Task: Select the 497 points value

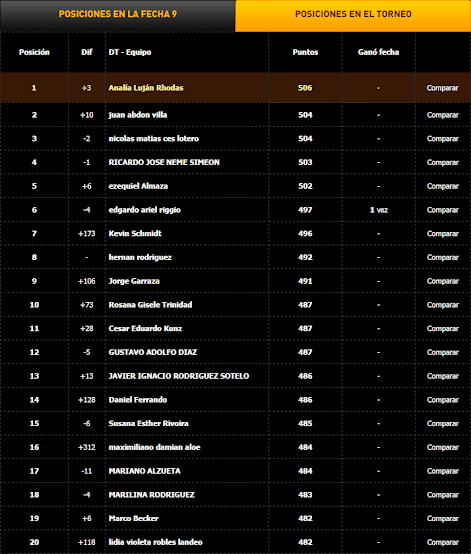Action: [305, 210]
